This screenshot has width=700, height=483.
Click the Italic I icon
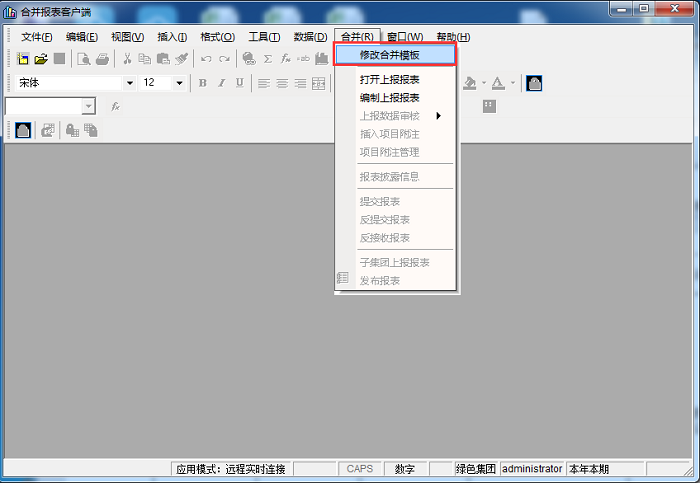point(221,83)
